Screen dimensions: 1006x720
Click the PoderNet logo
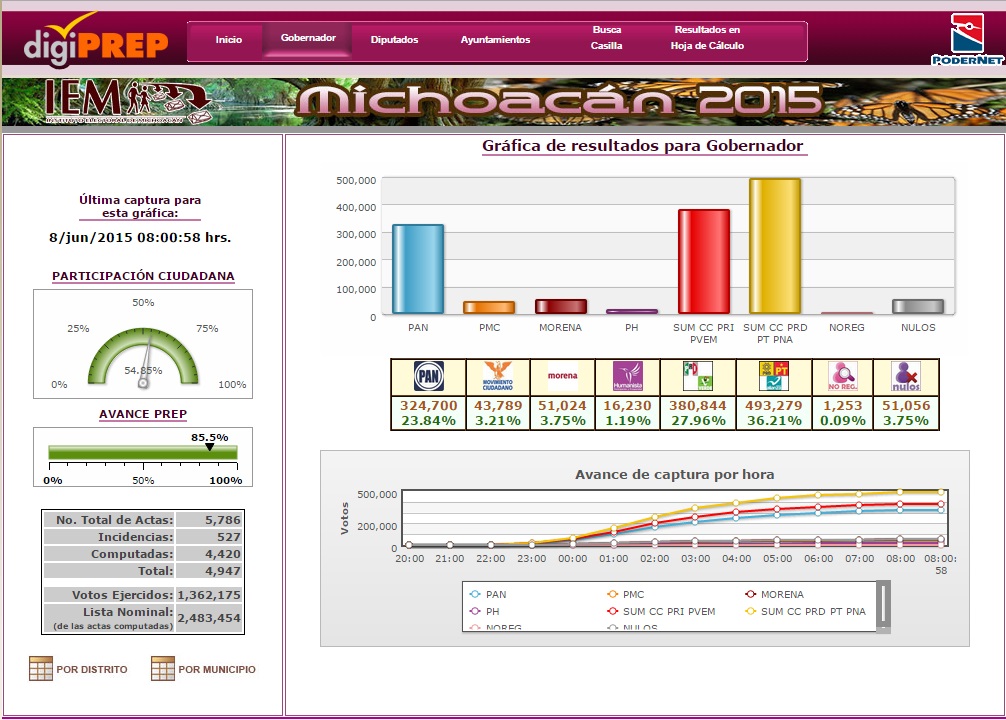click(x=967, y=39)
